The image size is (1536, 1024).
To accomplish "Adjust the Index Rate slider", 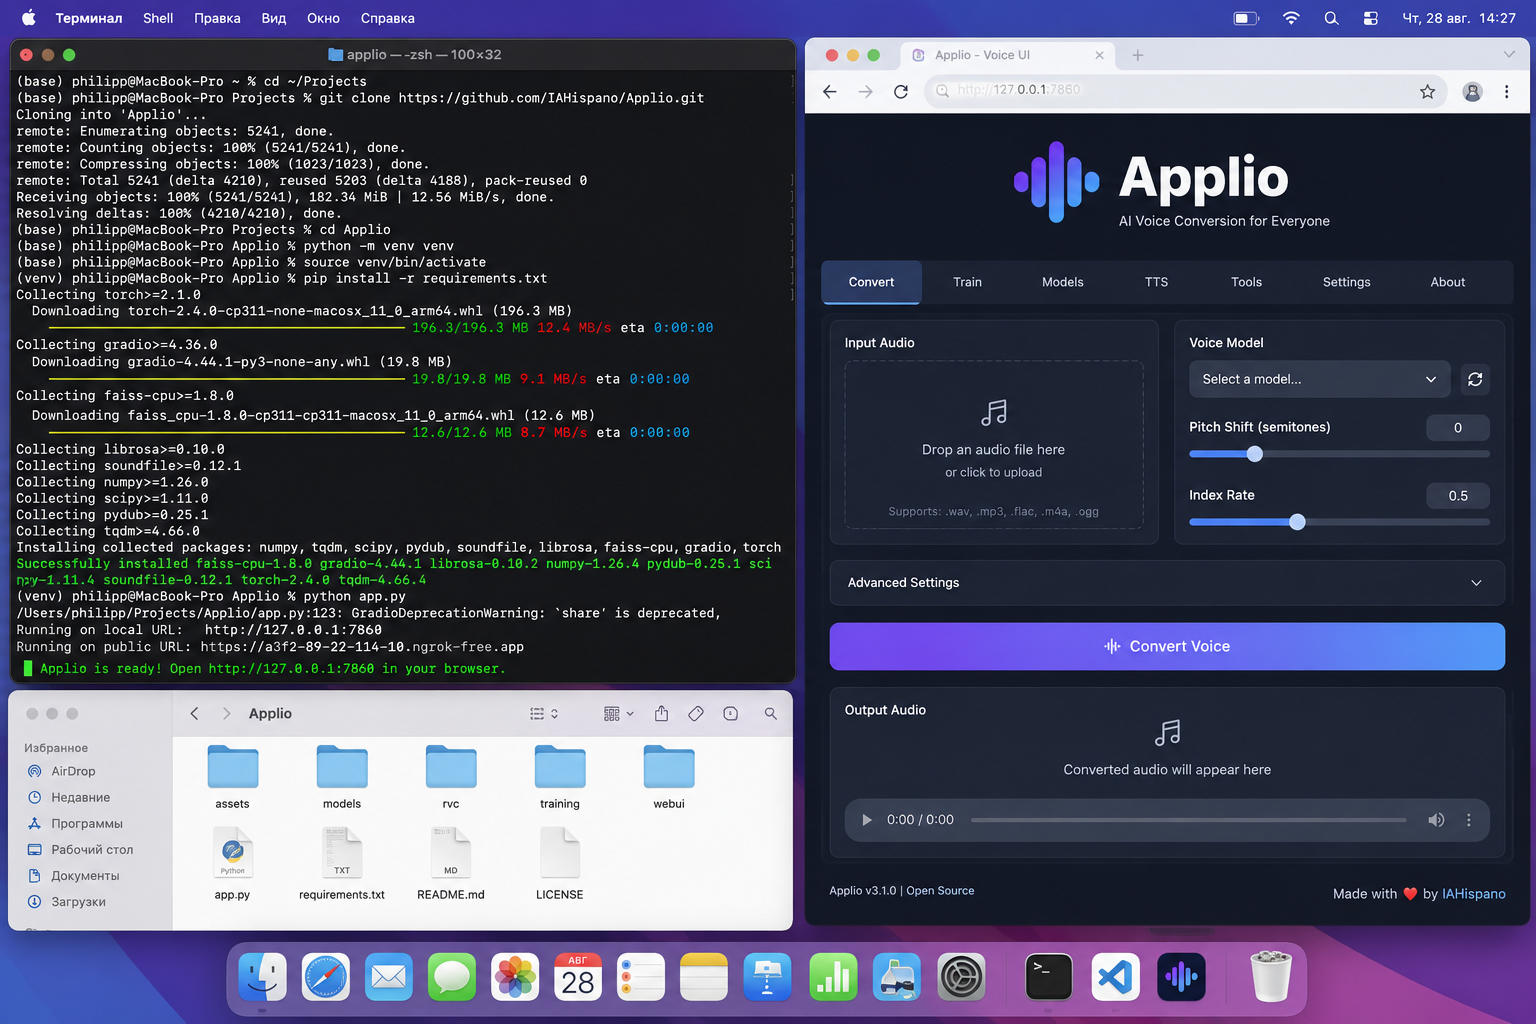I will pos(1339,522).
